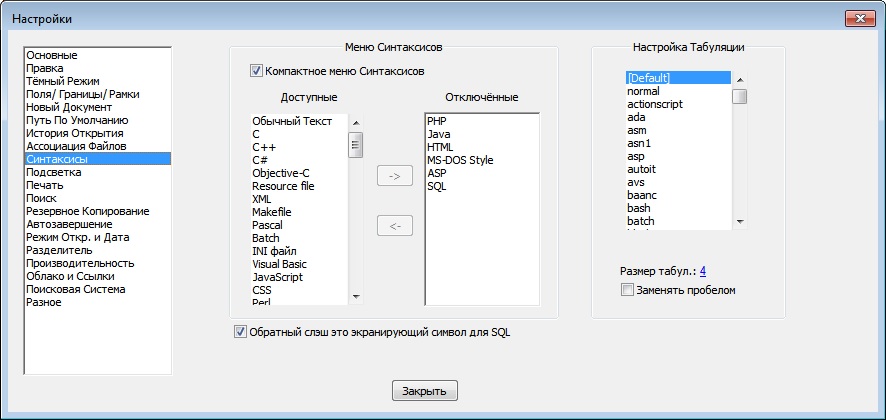Close the Настройки dialog window
The width and height of the screenshot is (886, 420).
pyautogui.click(x=860, y=19)
